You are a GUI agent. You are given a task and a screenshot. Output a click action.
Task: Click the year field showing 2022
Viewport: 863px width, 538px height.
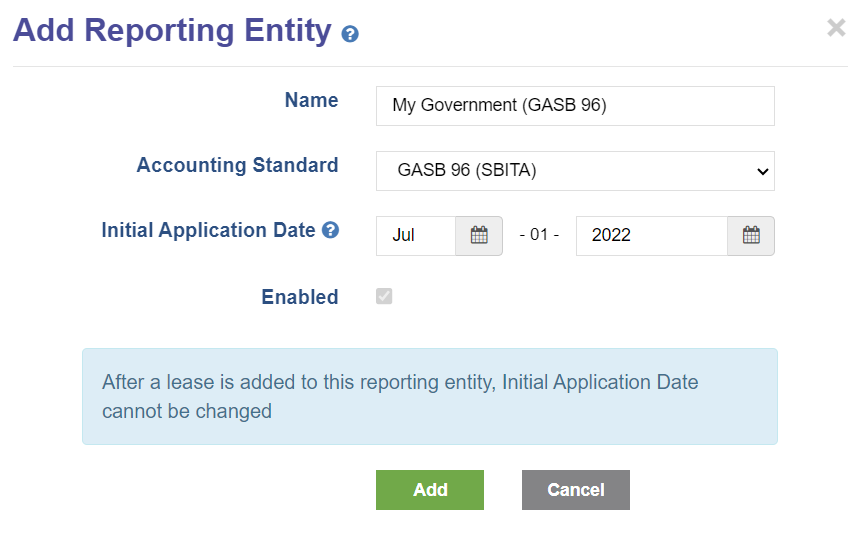pyautogui.click(x=652, y=235)
